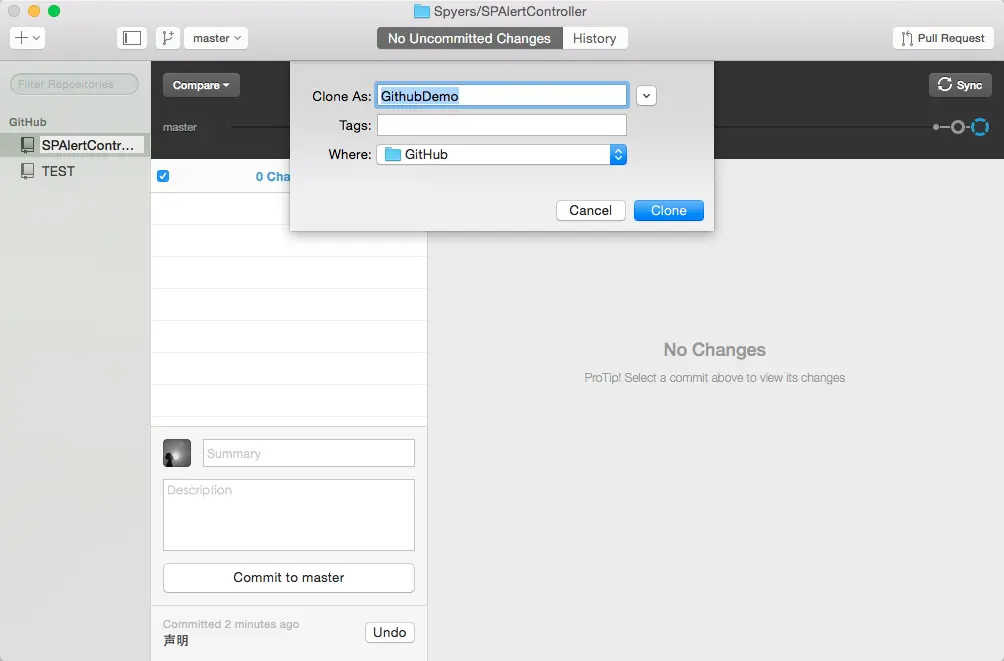Viewport: 1004px width, 661px height.
Task: Toggle the repository sidebar panel icon
Action: click(x=132, y=38)
